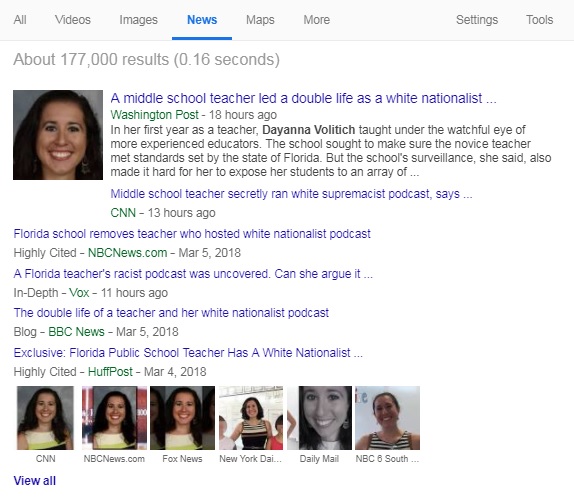Click the NBCNews.com image thumbnail

pos(114,418)
